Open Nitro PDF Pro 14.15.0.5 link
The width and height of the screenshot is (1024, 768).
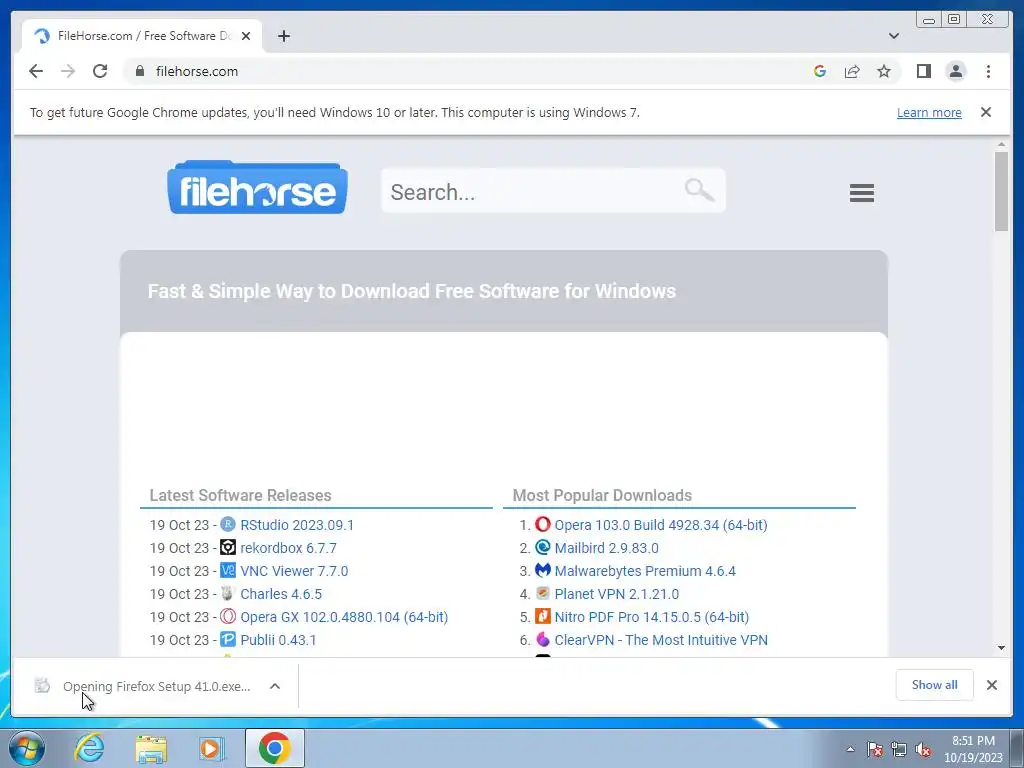coord(651,616)
